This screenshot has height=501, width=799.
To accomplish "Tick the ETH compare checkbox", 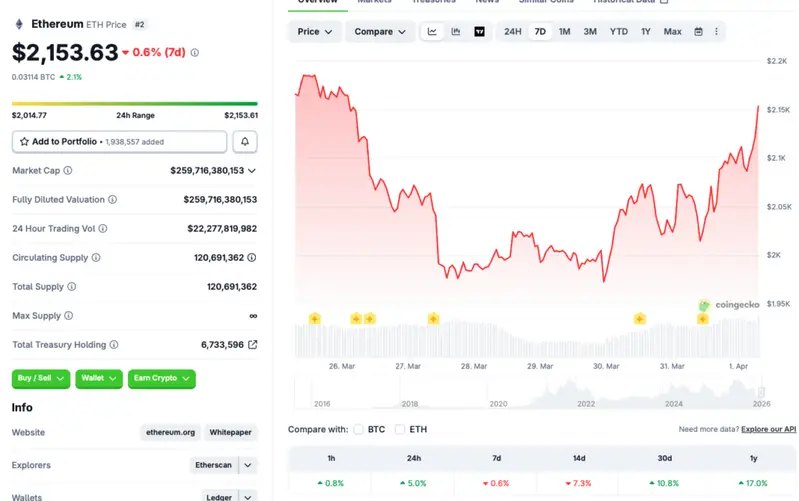I will tap(400, 429).
